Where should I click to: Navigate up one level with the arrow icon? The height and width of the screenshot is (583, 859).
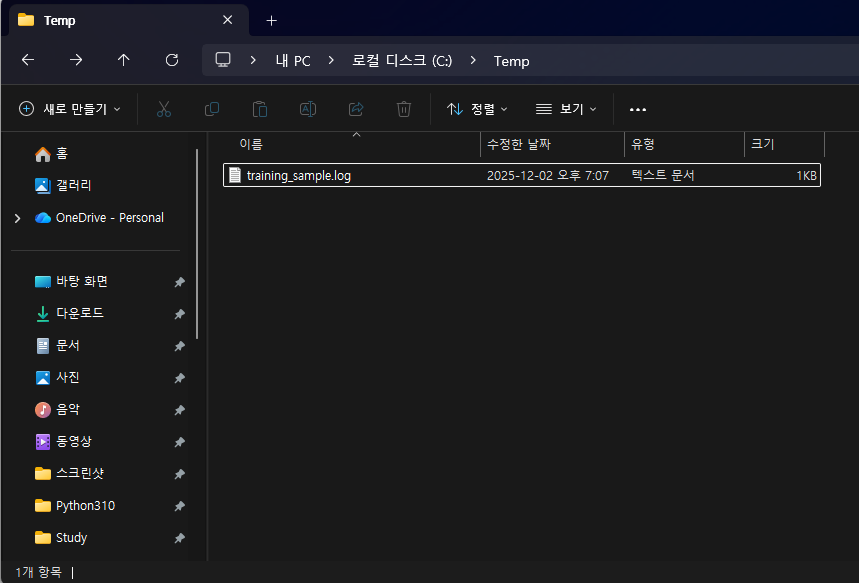tap(123, 60)
